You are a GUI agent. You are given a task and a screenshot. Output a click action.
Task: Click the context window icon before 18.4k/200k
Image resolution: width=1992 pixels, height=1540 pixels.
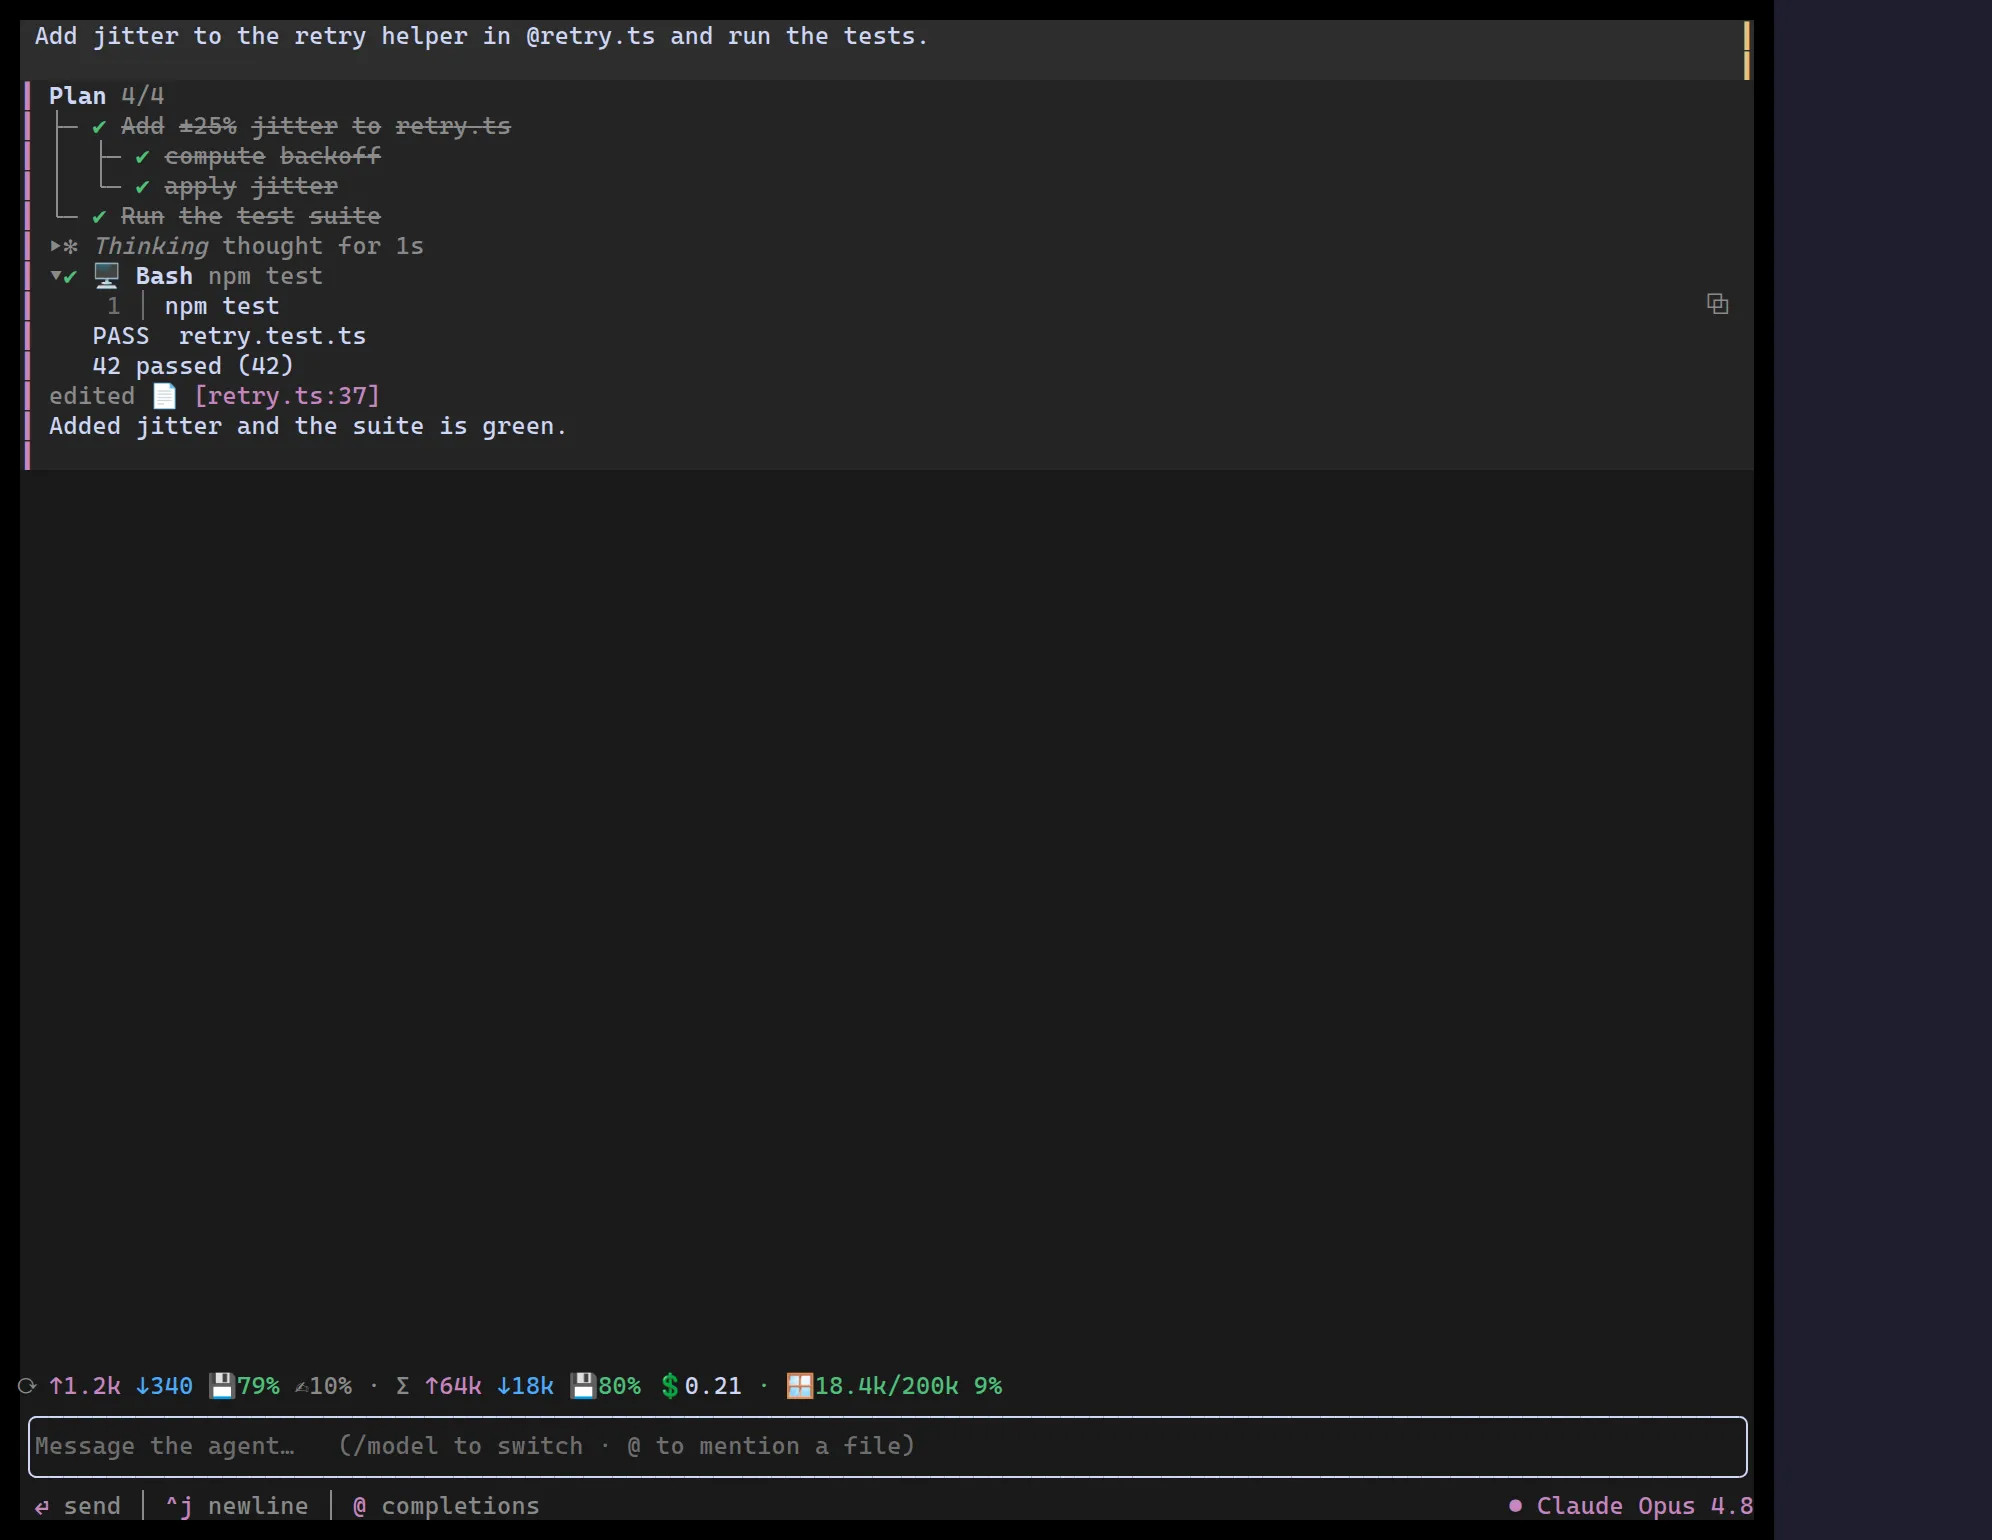pos(800,1386)
